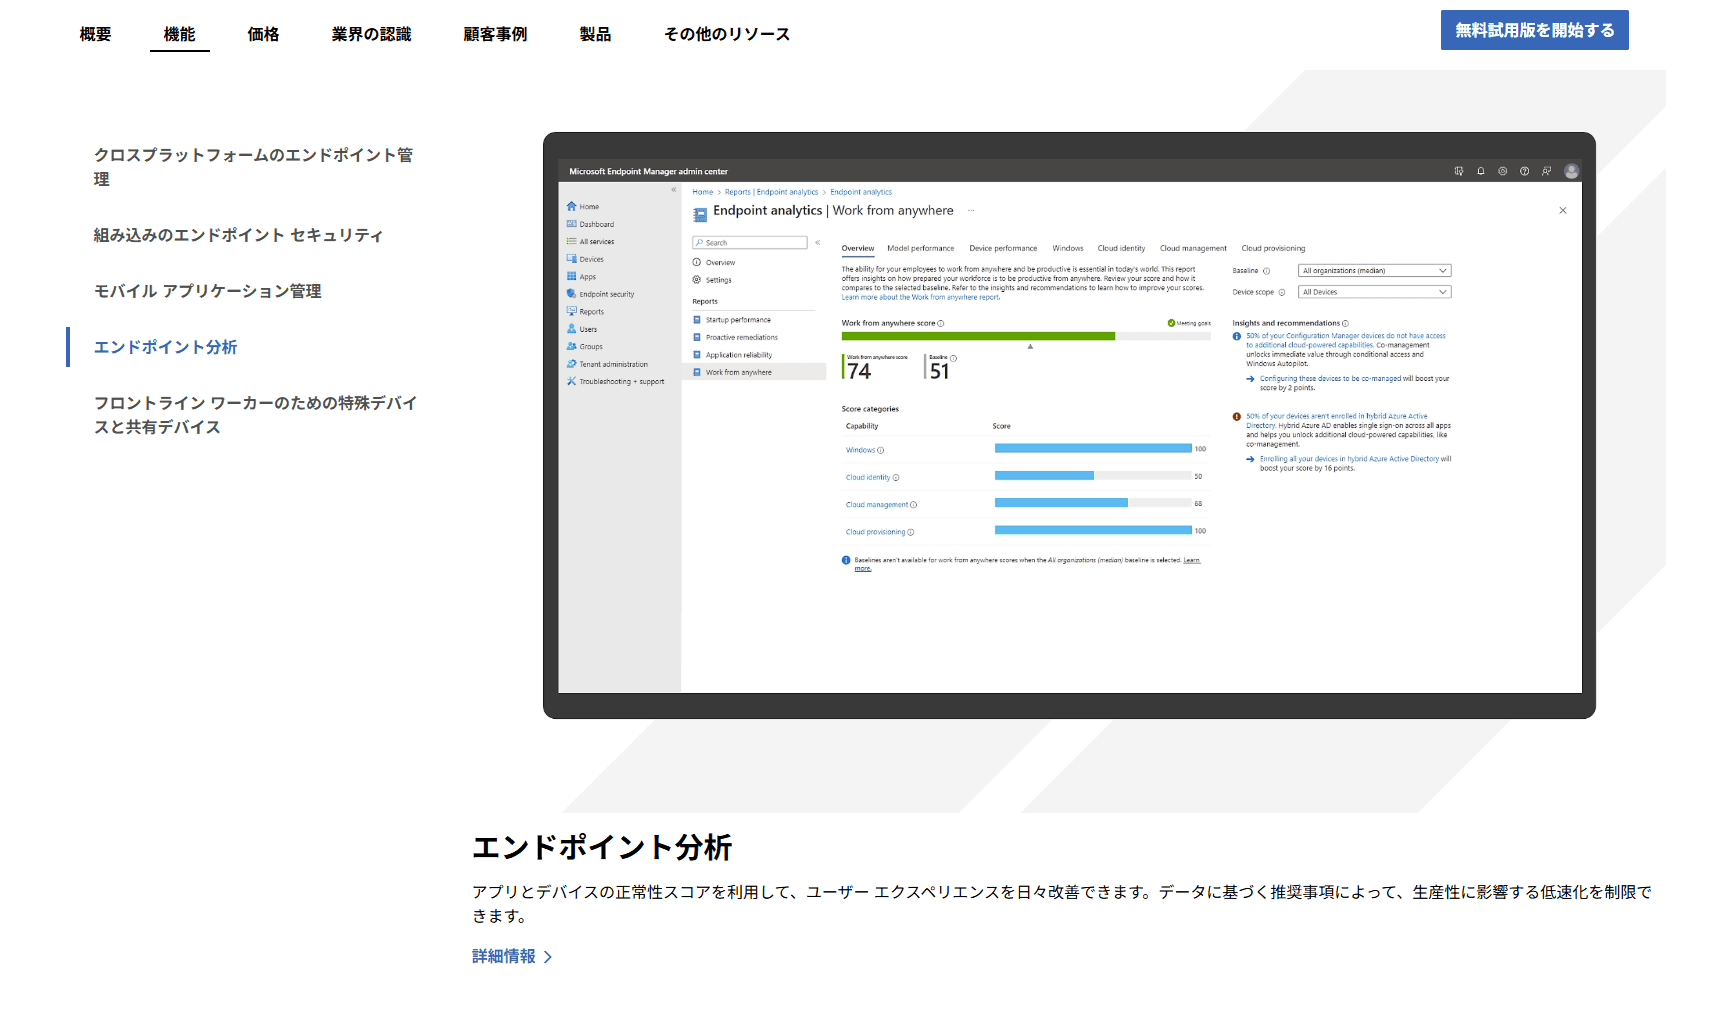Switch to Model performance tab
Screen dimensions: 1735x1028
(921, 248)
